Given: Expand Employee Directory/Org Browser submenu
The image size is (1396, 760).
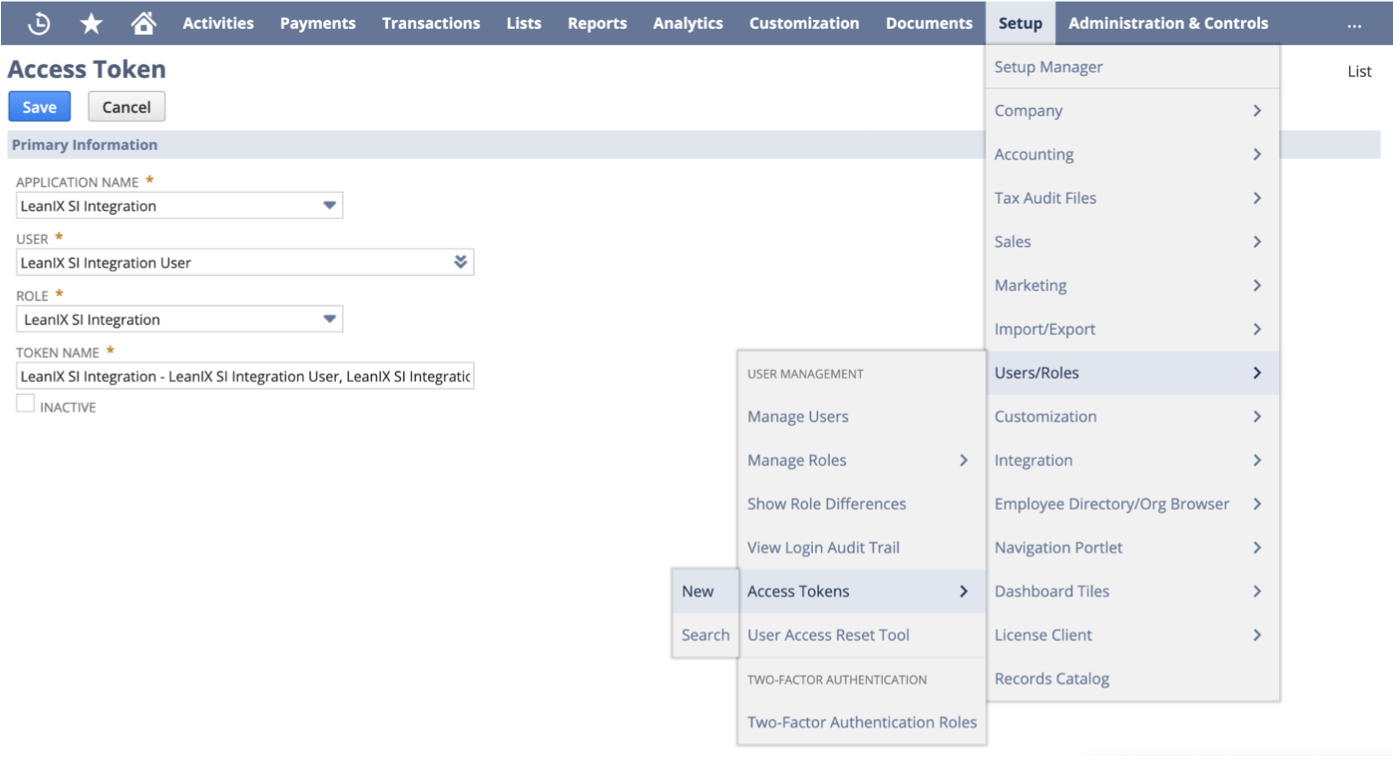Looking at the screenshot, I should pos(1133,504).
